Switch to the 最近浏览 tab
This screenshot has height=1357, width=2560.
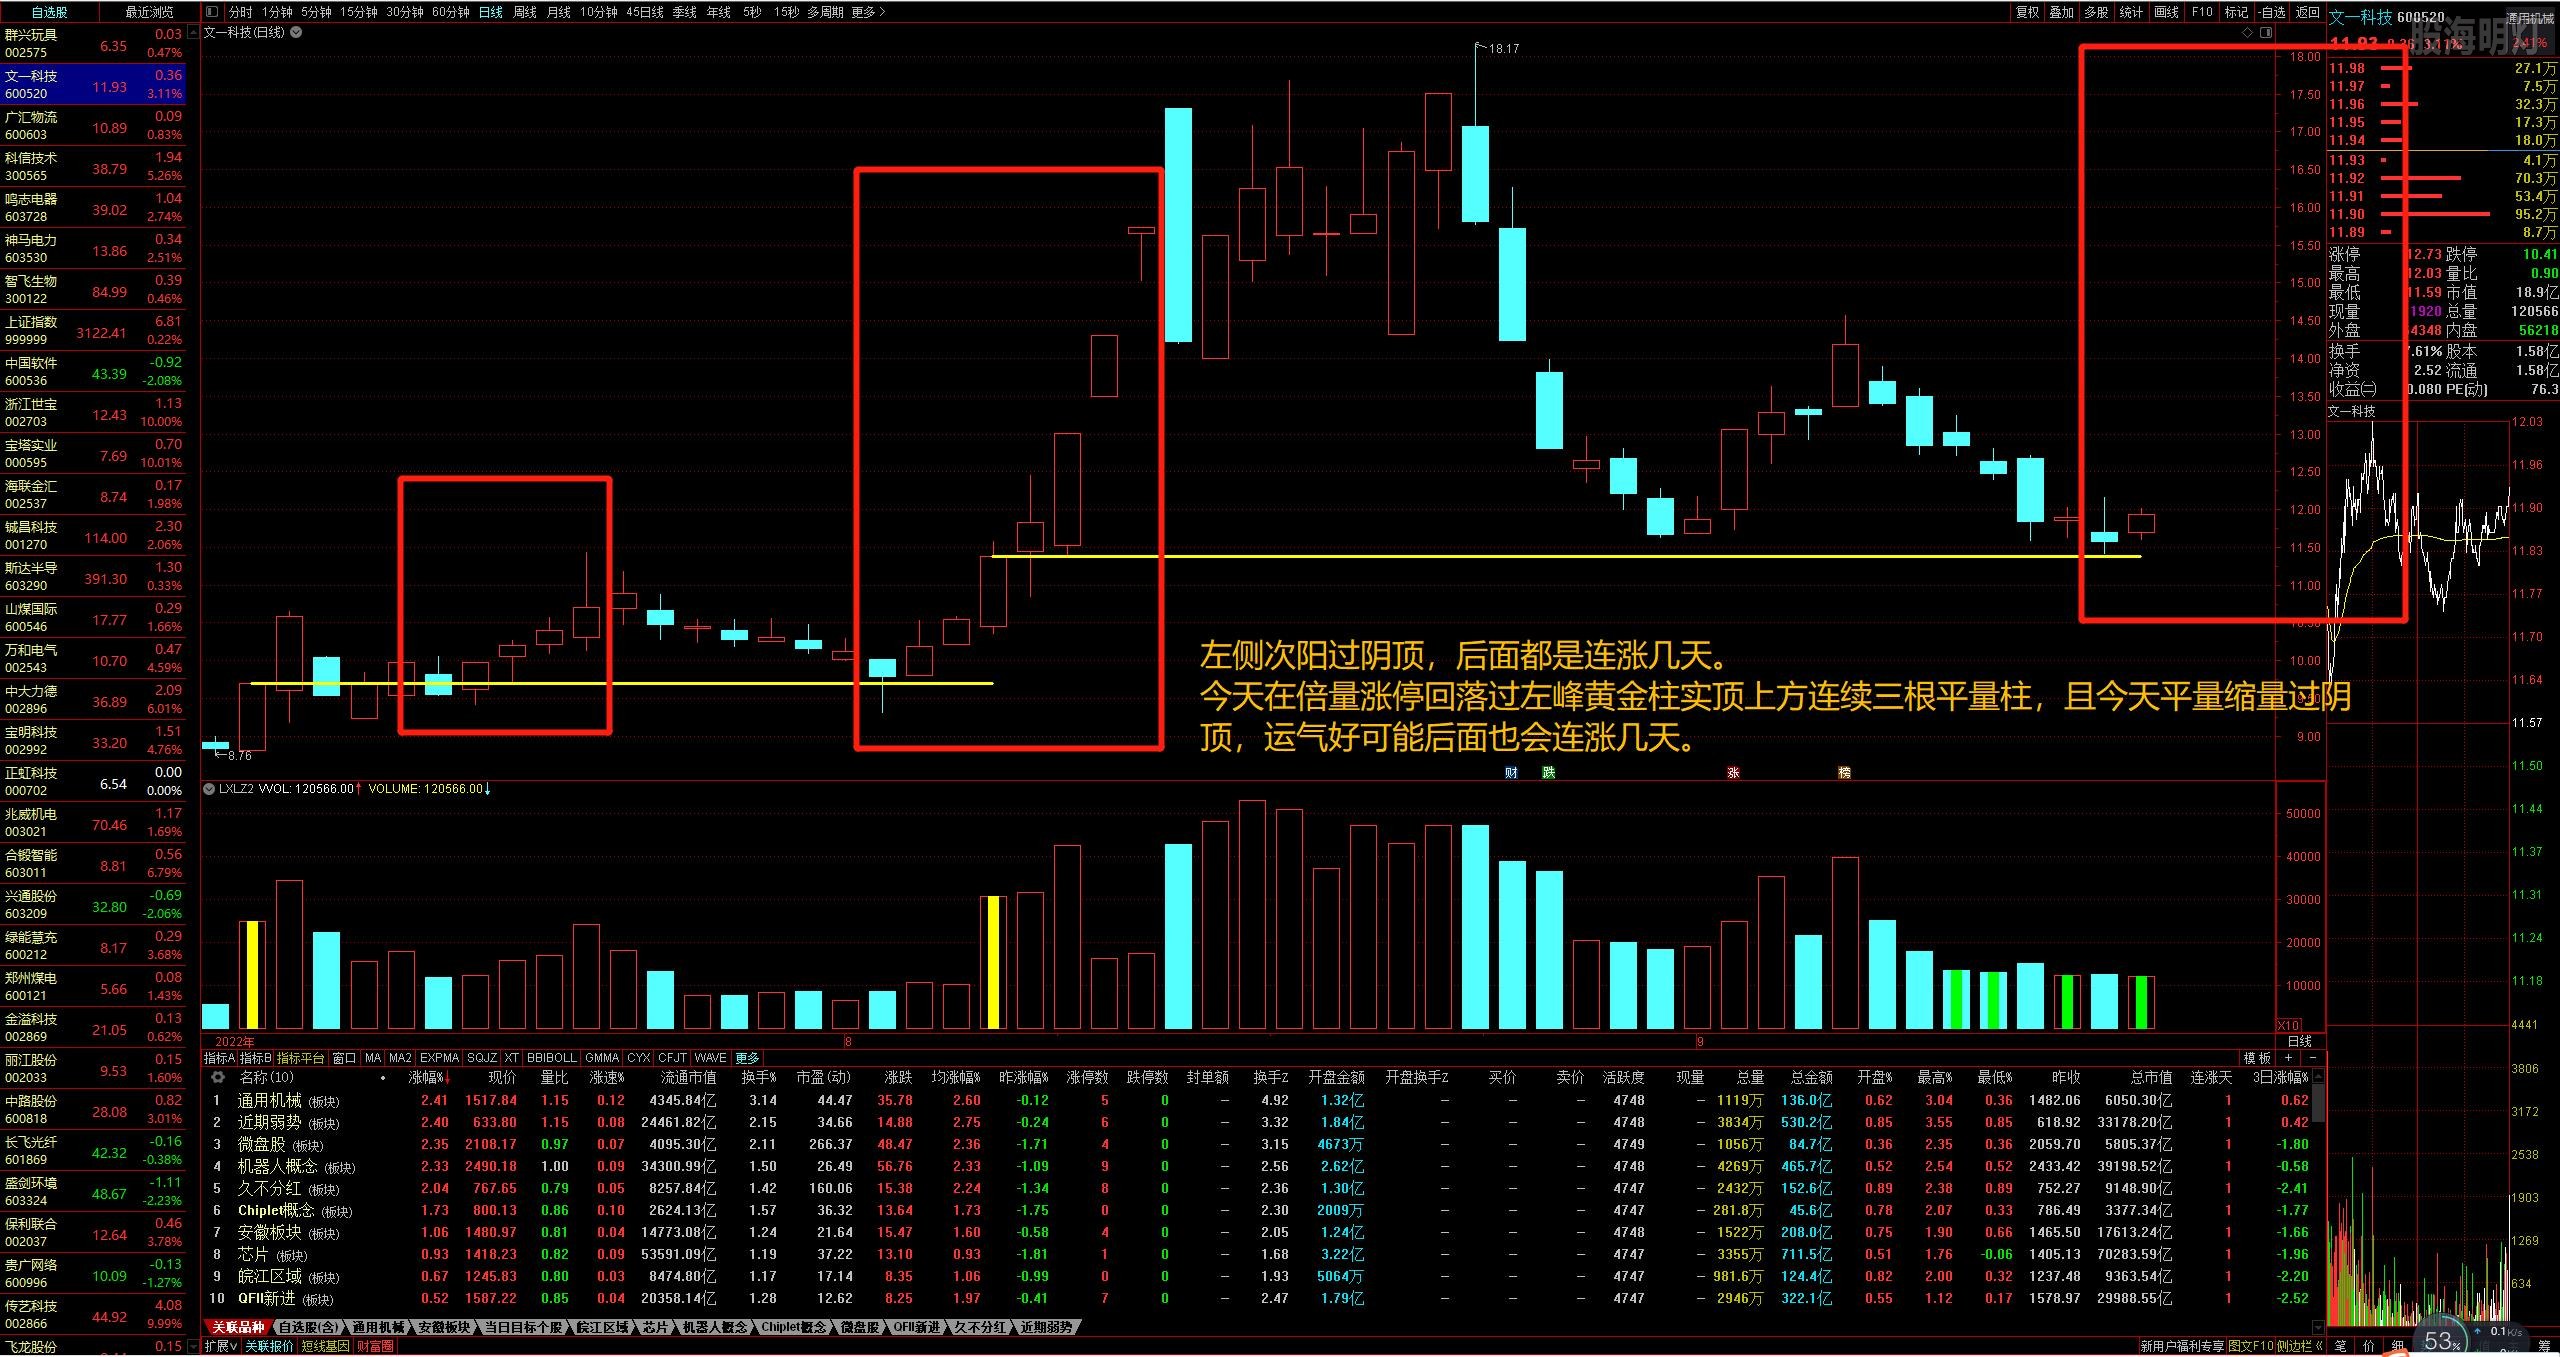[x=149, y=12]
